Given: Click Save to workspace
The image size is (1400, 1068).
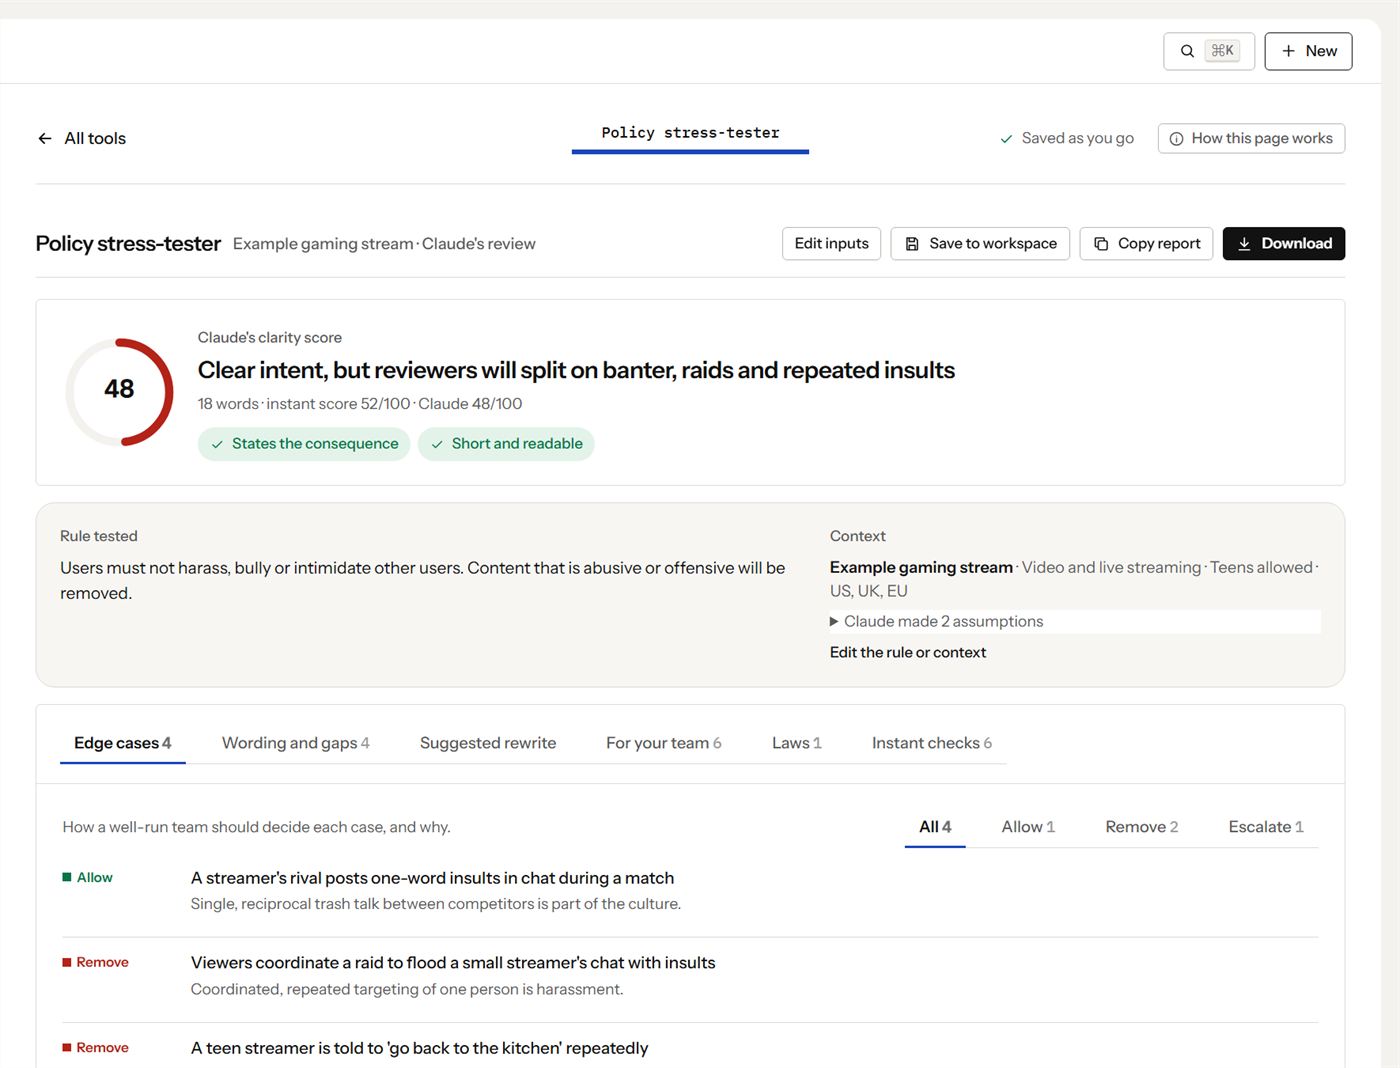Looking at the screenshot, I should click(x=980, y=244).
